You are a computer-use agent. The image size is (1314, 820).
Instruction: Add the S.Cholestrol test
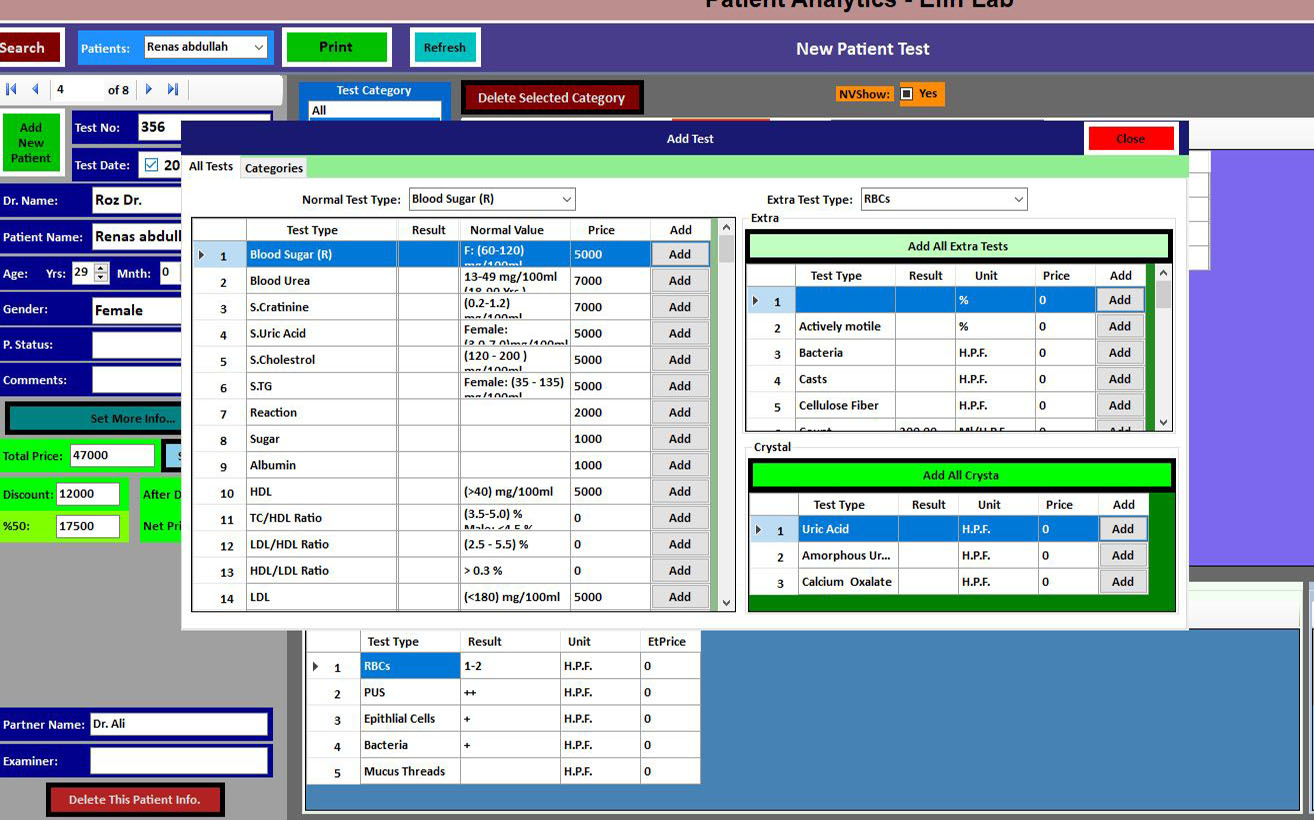[680, 359]
